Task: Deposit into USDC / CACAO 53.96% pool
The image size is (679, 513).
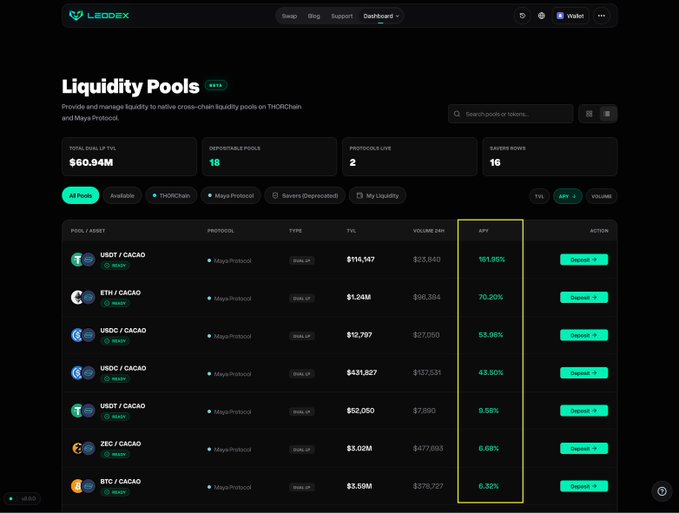Action: click(x=584, y=335)
